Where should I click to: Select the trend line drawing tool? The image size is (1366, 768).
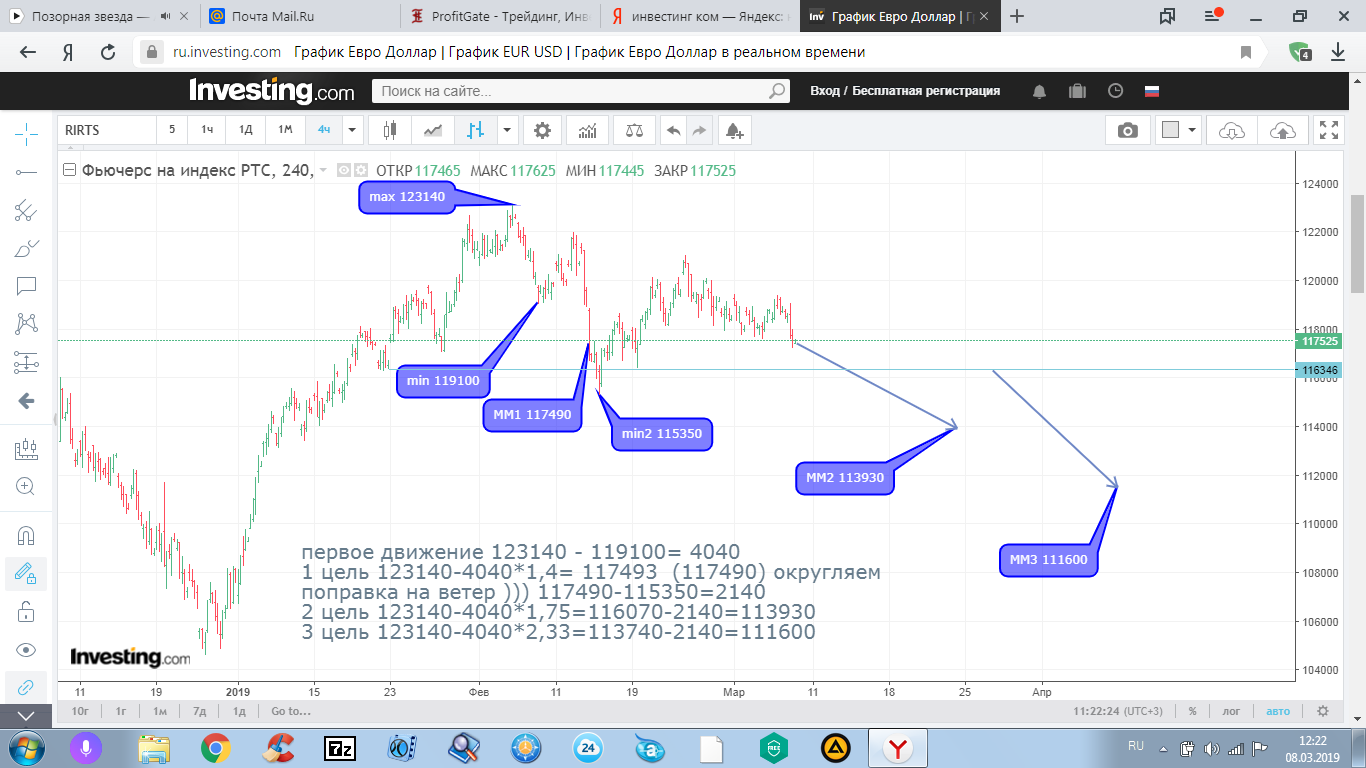point(26,172)
